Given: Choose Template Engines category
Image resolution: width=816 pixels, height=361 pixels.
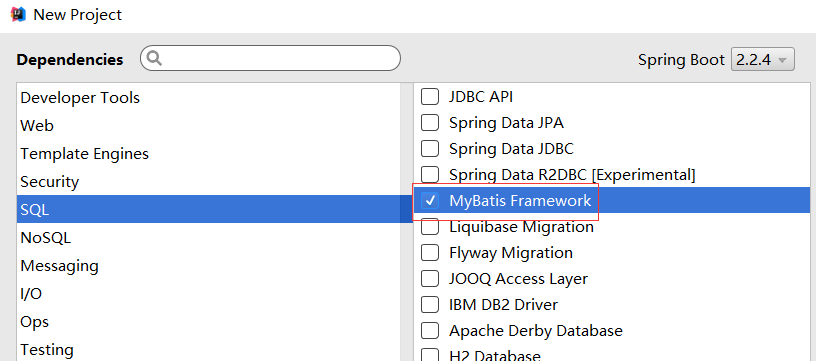Looking at the screenshot, I should coord(208,154).
